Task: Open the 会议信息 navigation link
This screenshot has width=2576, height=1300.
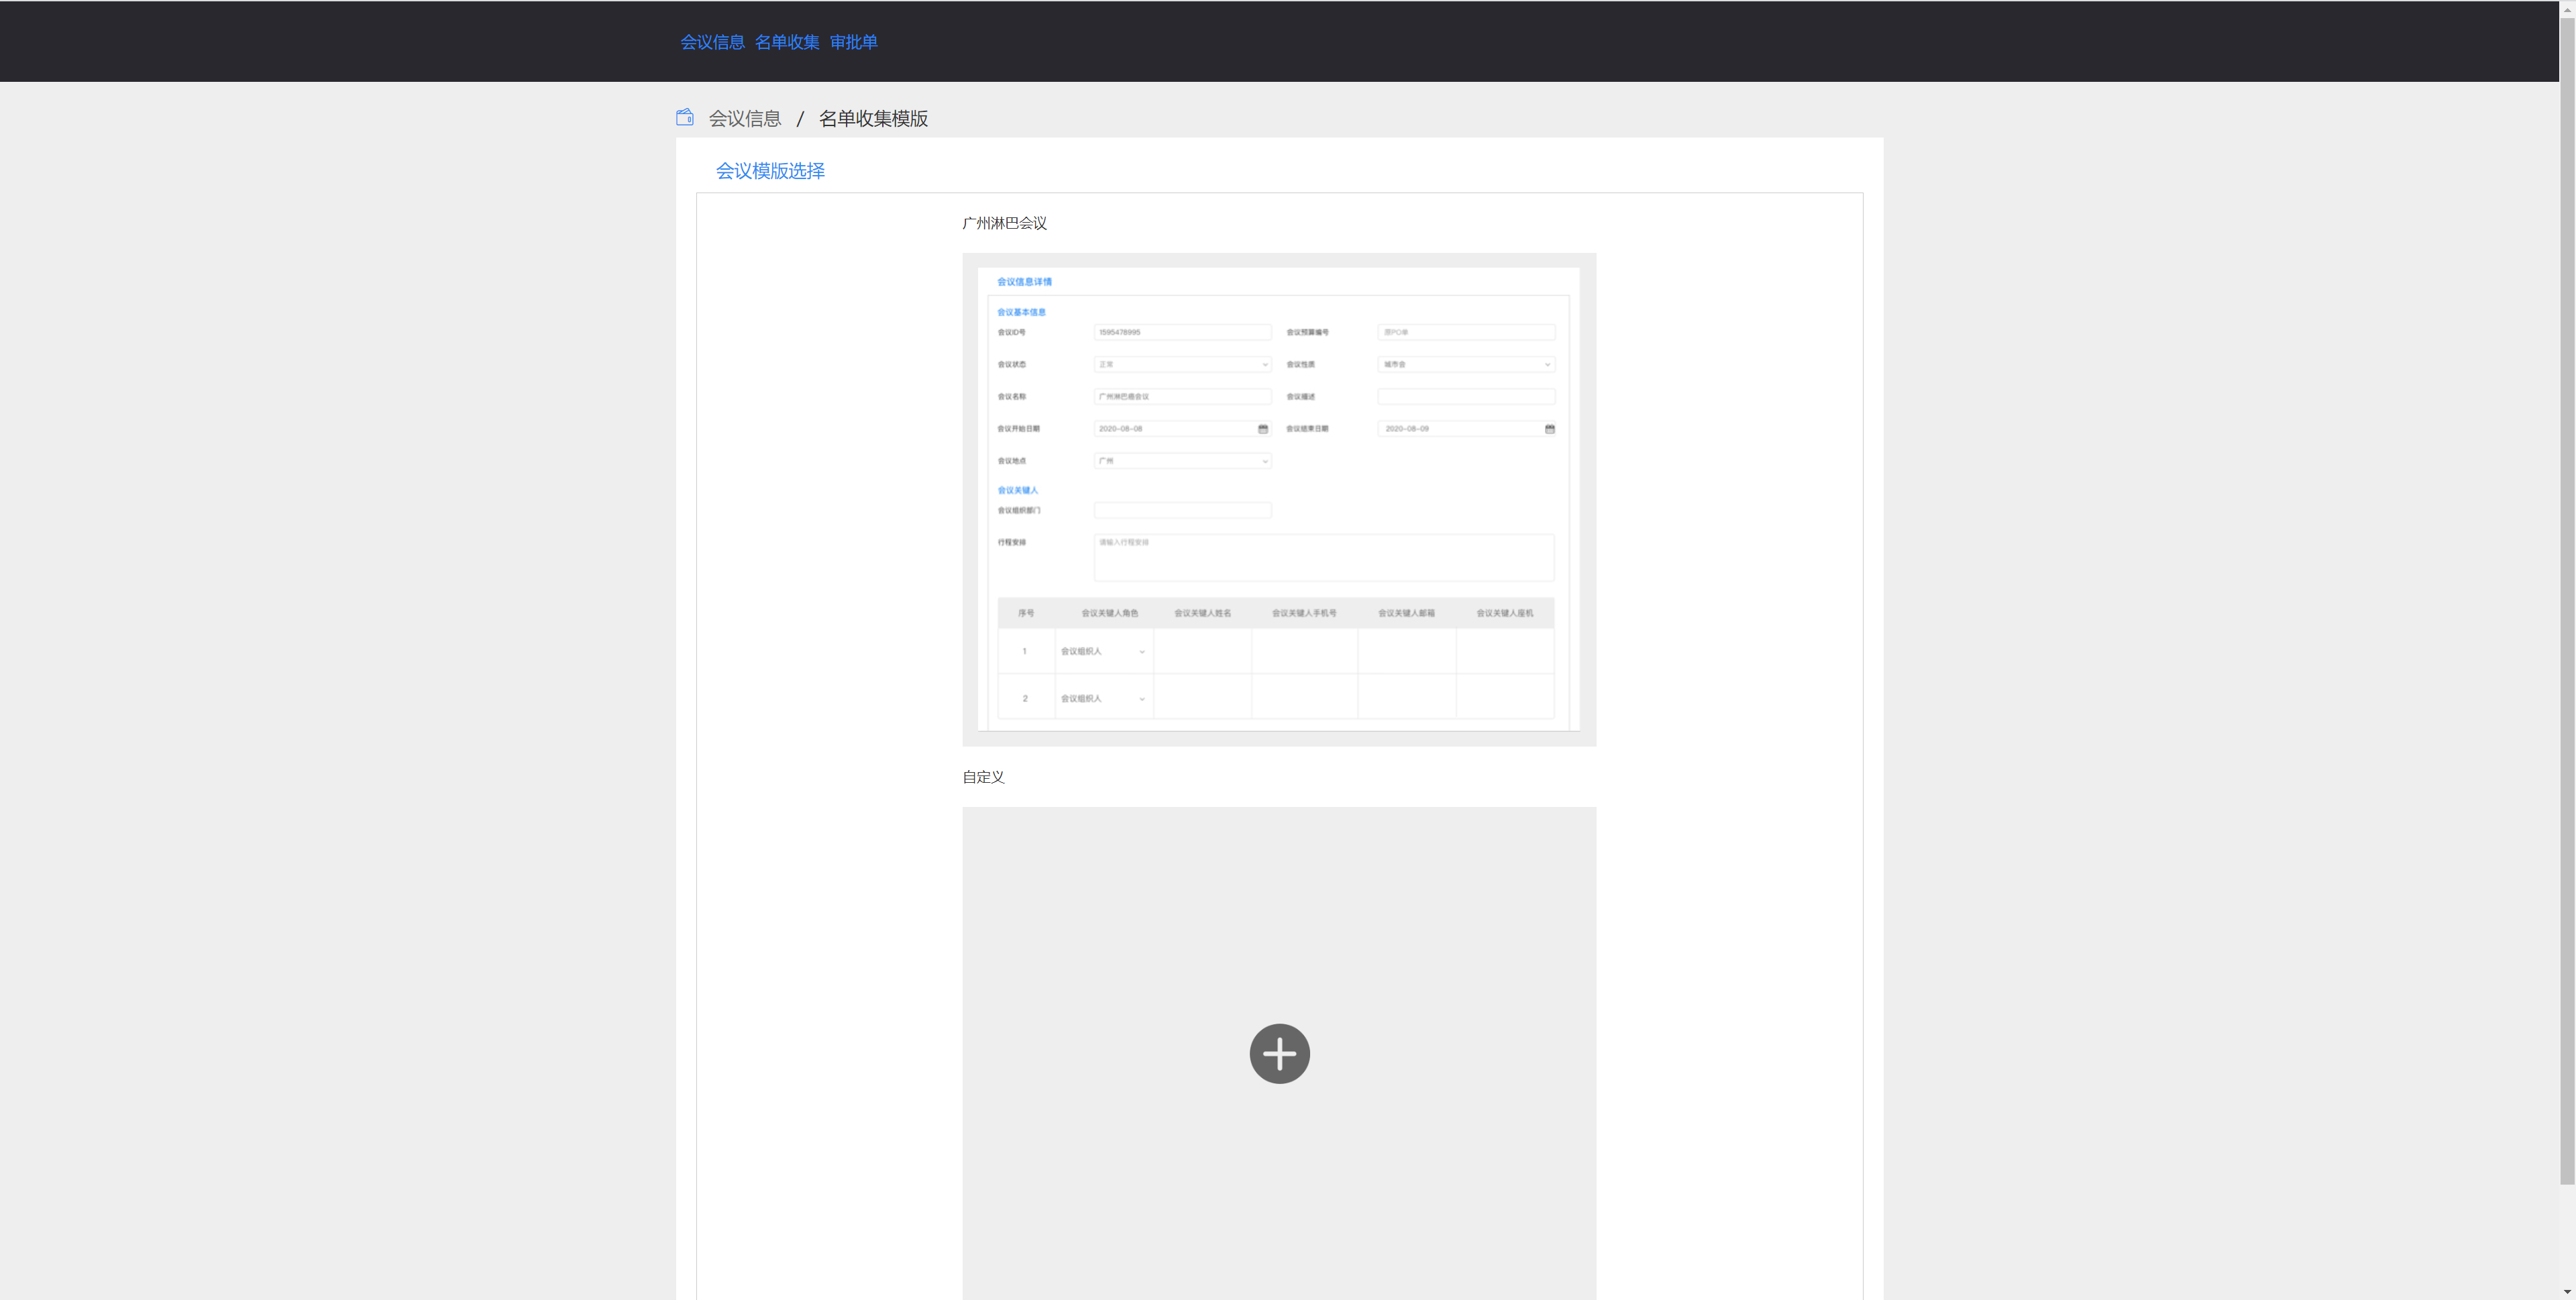Action: 712,42
